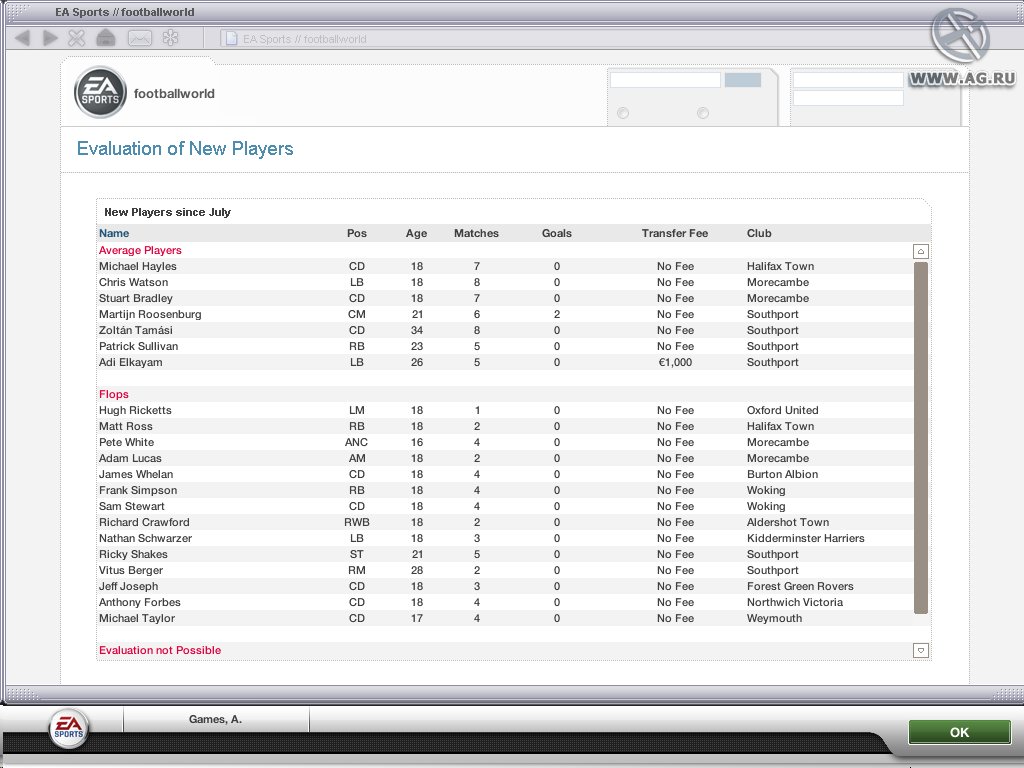Viewport: 1024px width, 768px height.
Task: Select the left radio button in the search panel
Action: [x=622, y=113]
